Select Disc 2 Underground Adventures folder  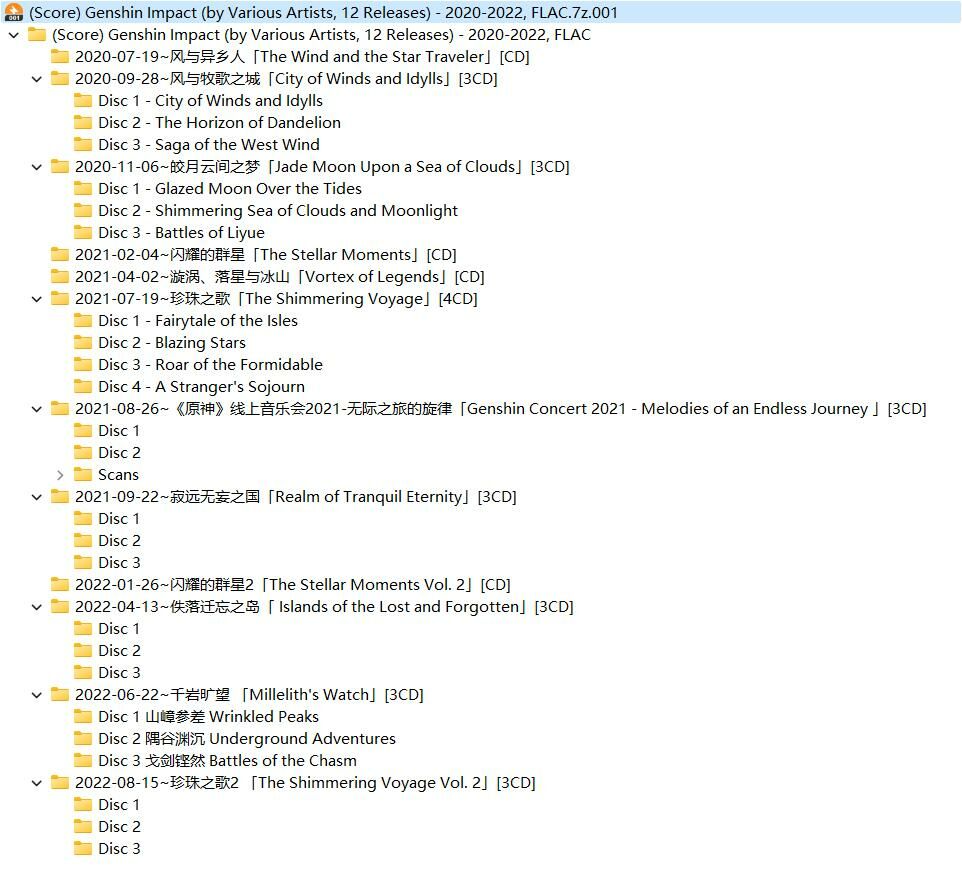[246, 739]
